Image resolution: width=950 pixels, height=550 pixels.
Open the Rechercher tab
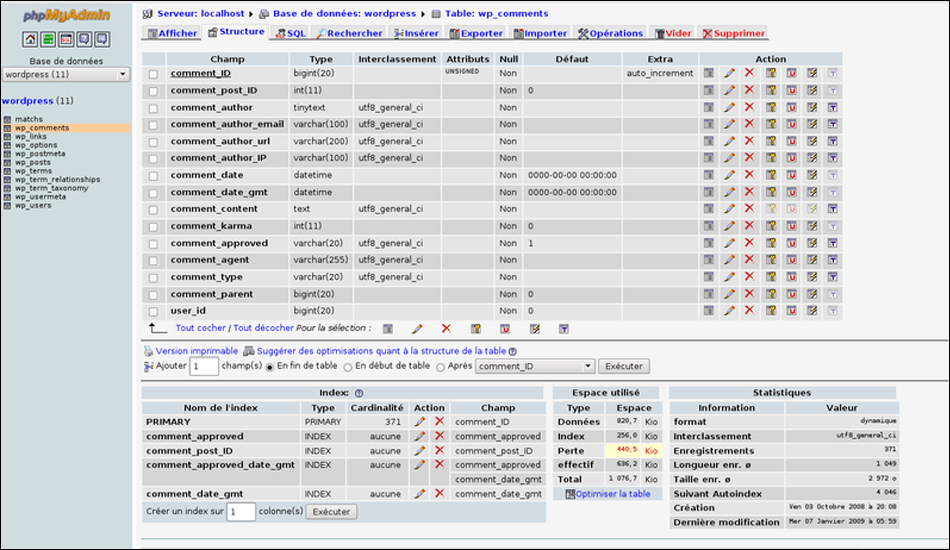click(x=350, y=33)
